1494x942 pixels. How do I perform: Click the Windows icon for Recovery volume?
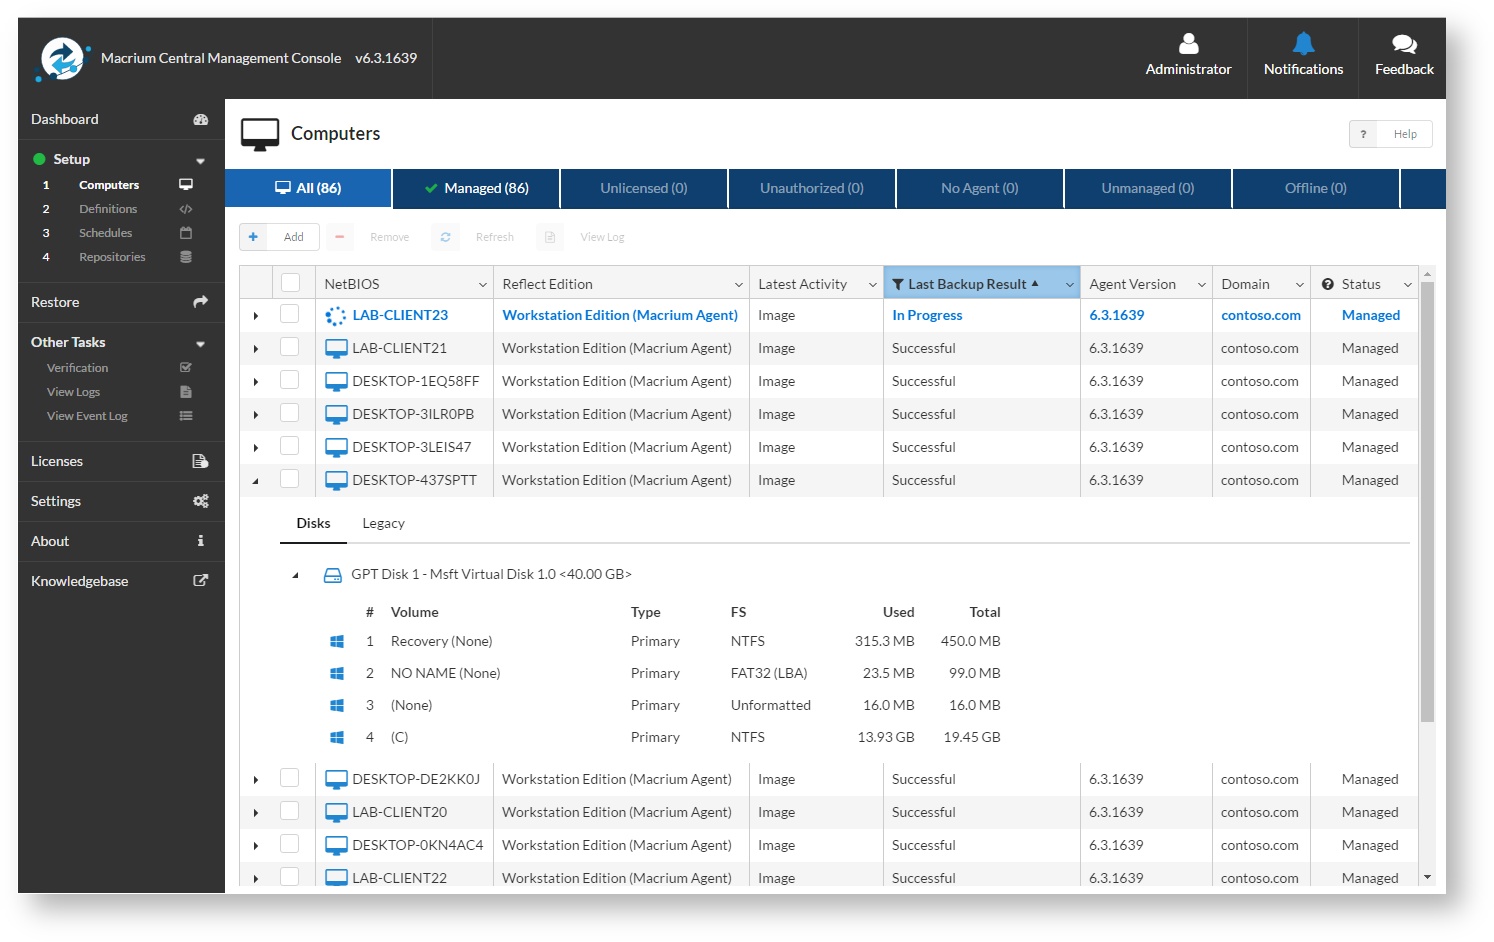pos(337,641)
